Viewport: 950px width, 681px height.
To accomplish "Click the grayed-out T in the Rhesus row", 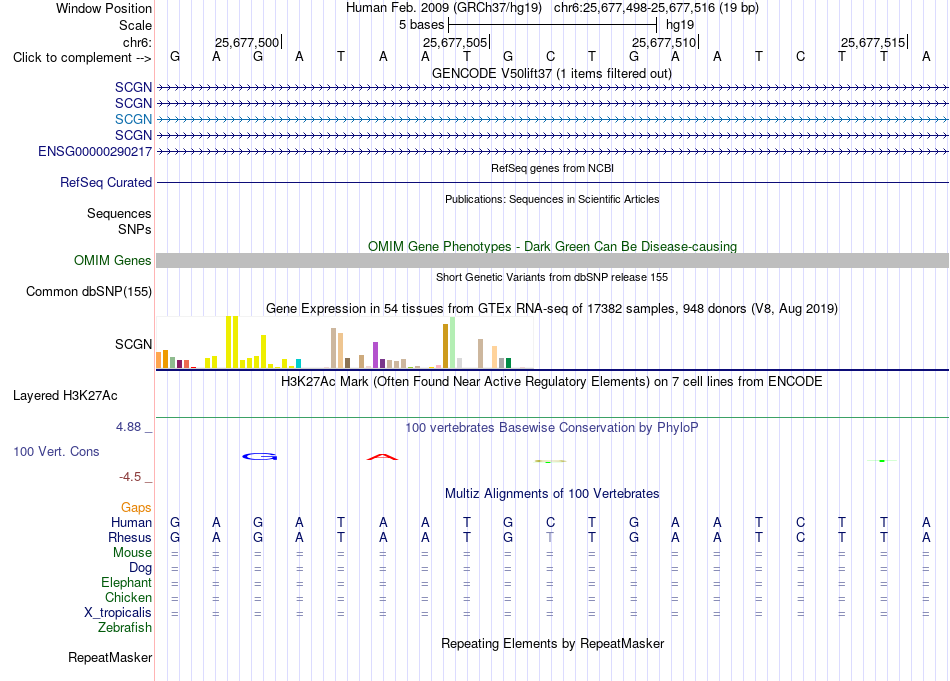I will [x=550, y=537].
